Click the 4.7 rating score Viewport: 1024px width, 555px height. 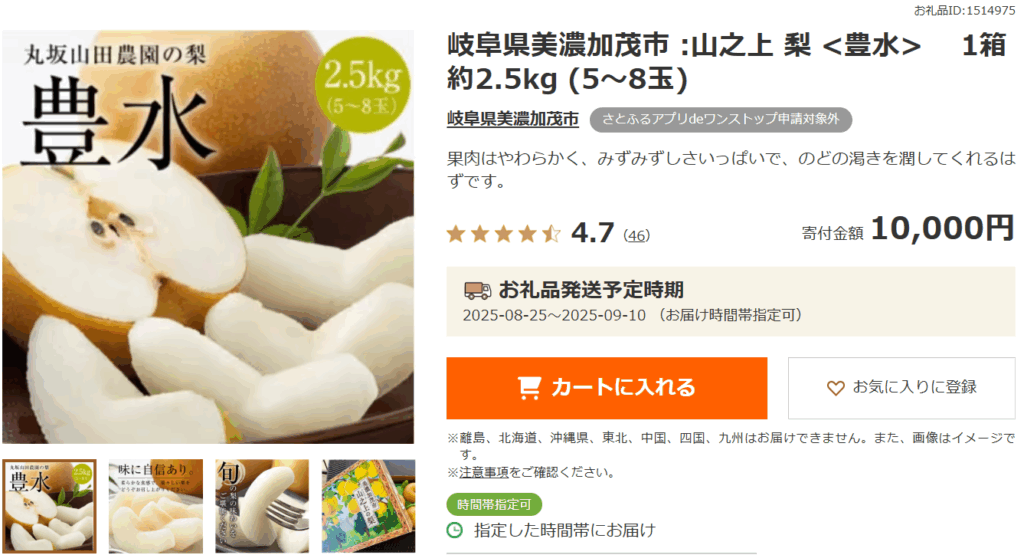tap(593, 233)
